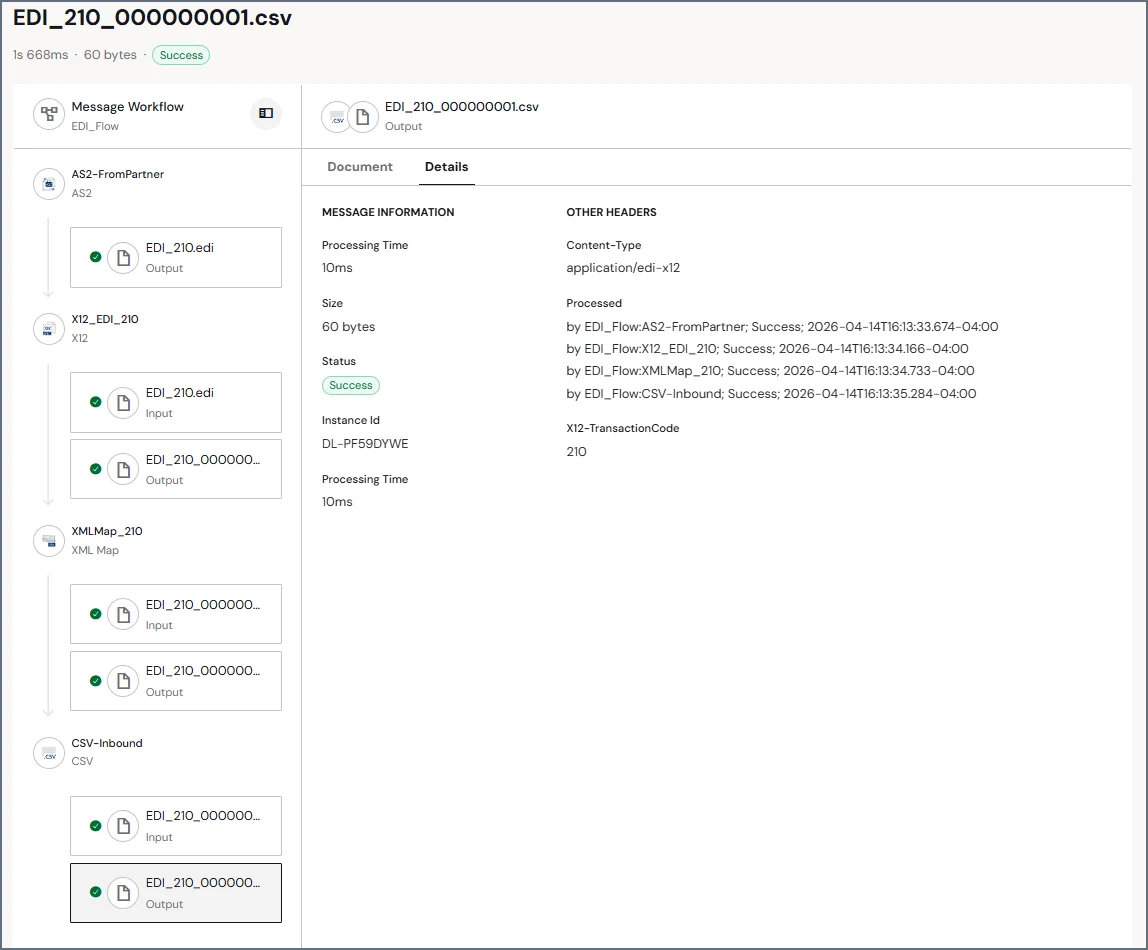1148x950 pixels.
Task: Click file icon of X12 EDI_210.edi input
Action: tap(123, 403)
